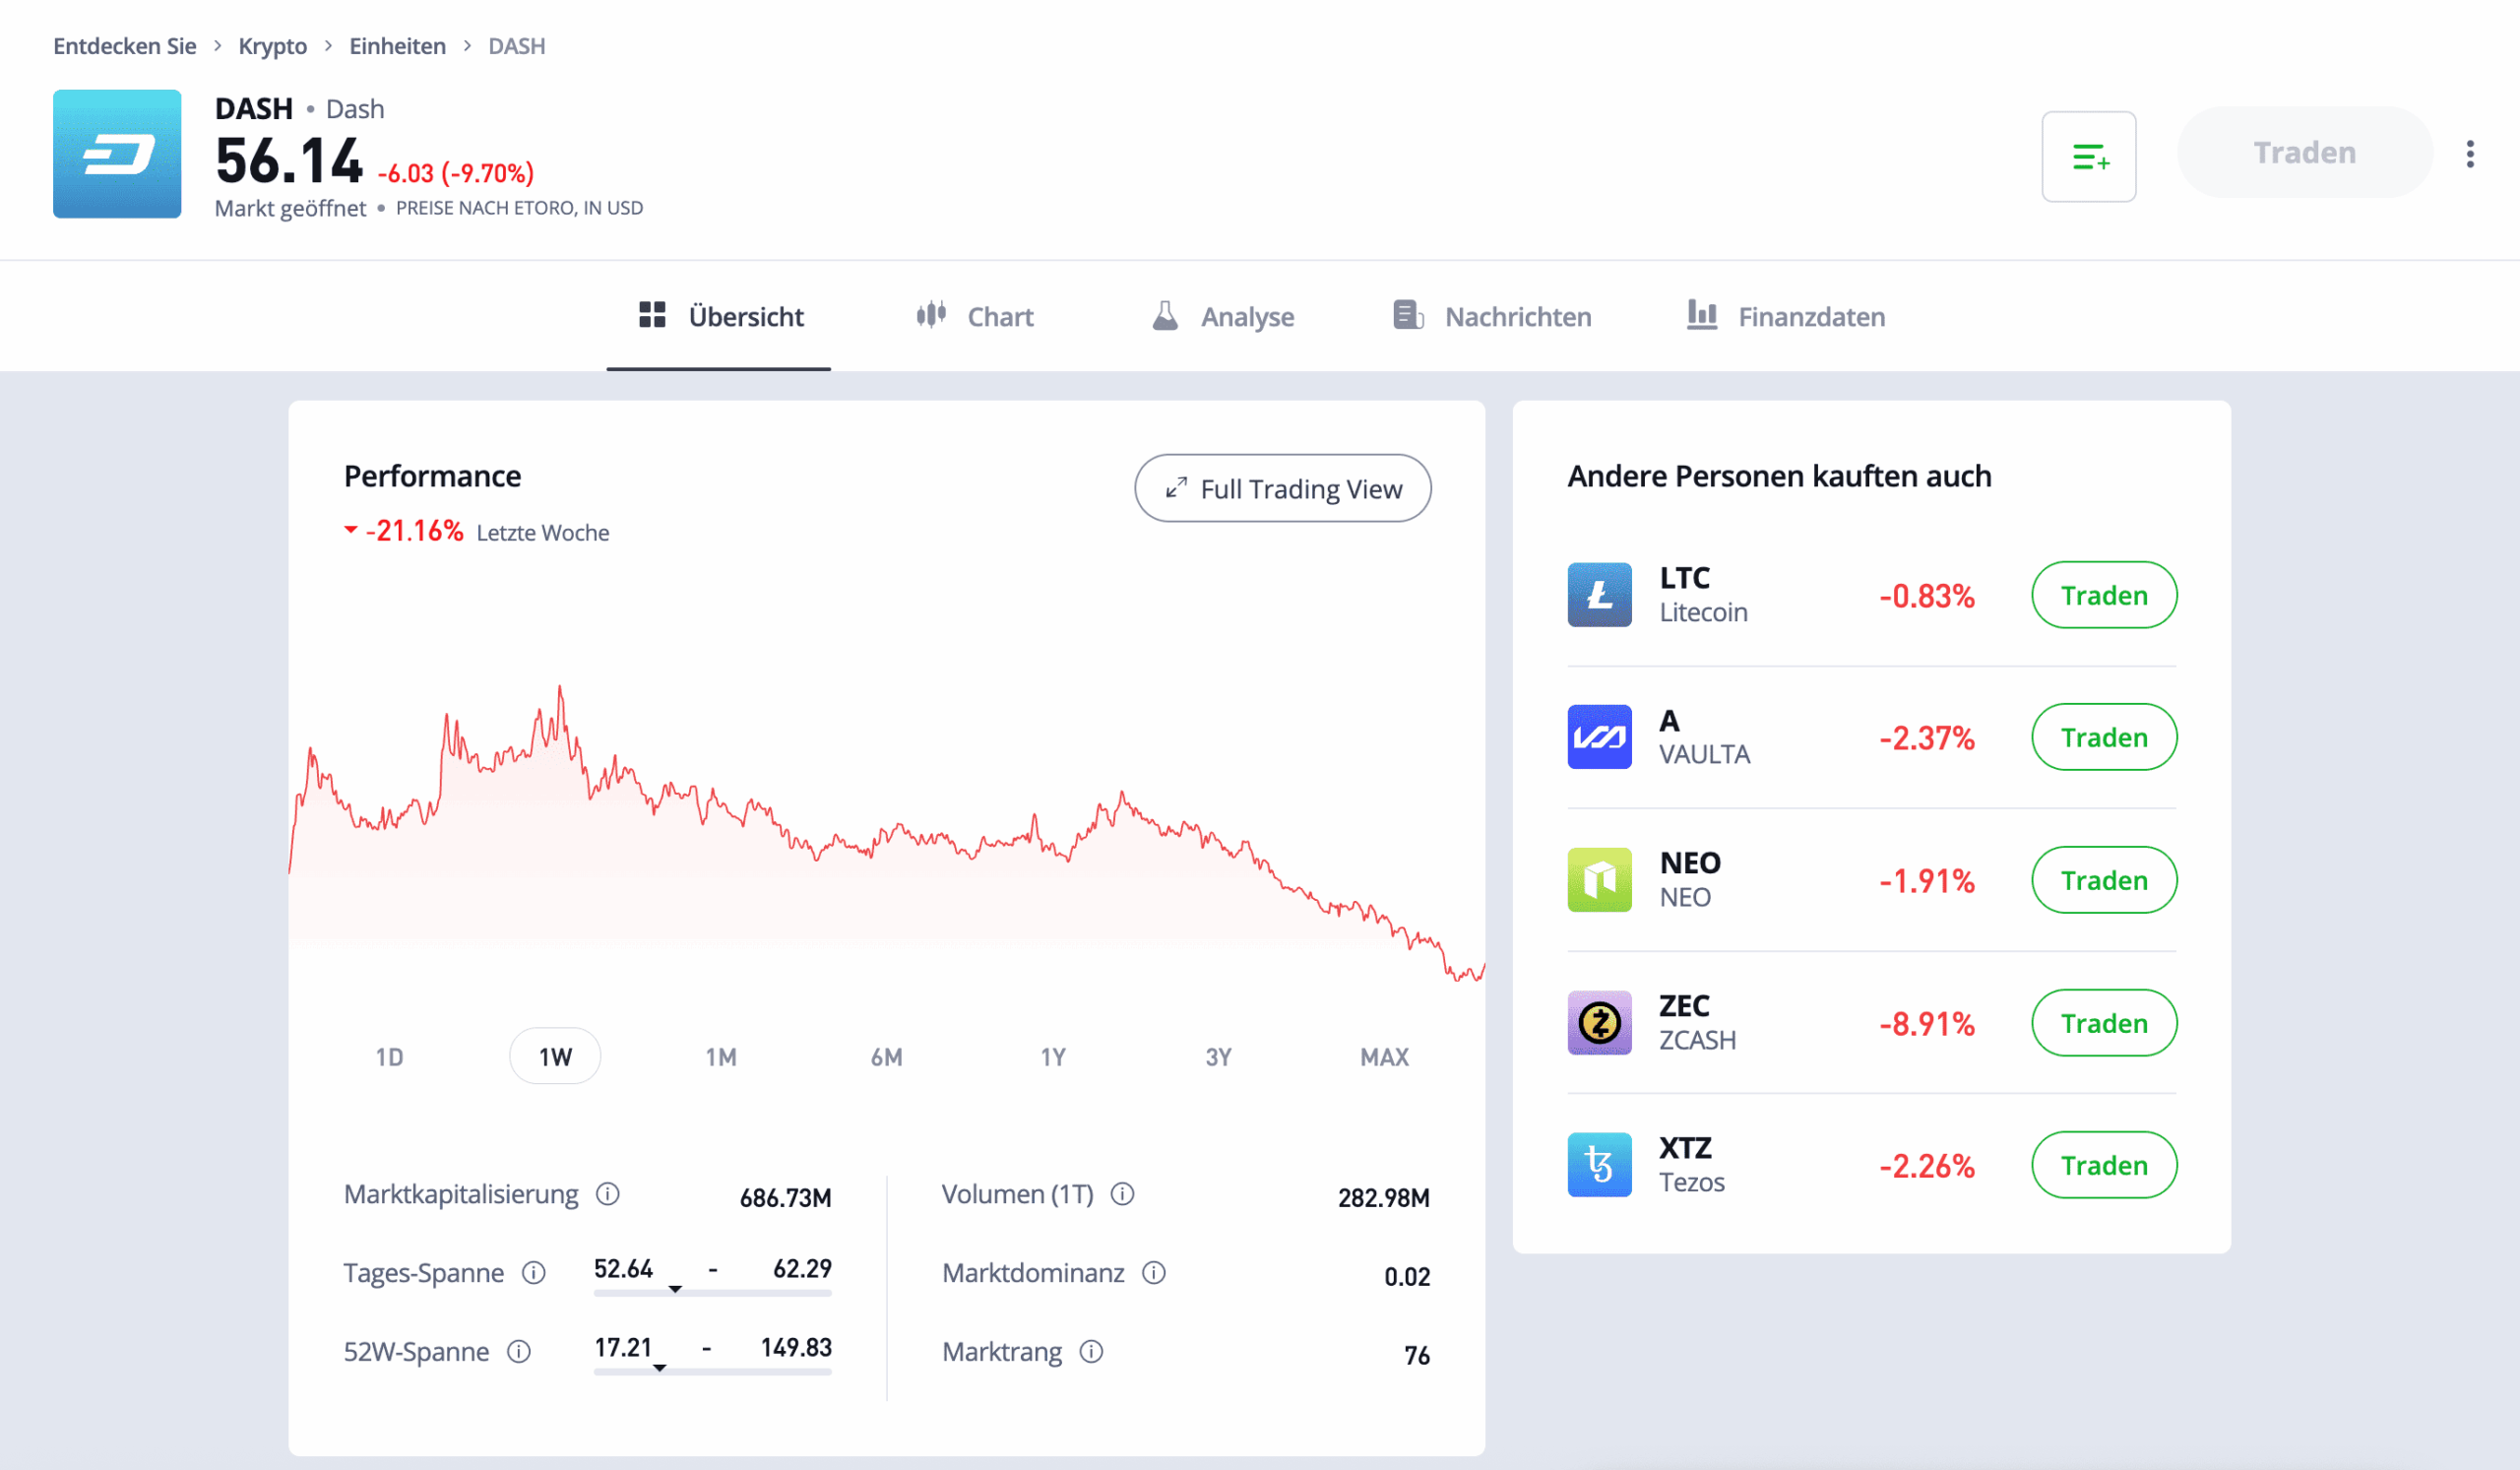
Task: Click the XTZ ticker name
Action: tap(1685, 1148)
